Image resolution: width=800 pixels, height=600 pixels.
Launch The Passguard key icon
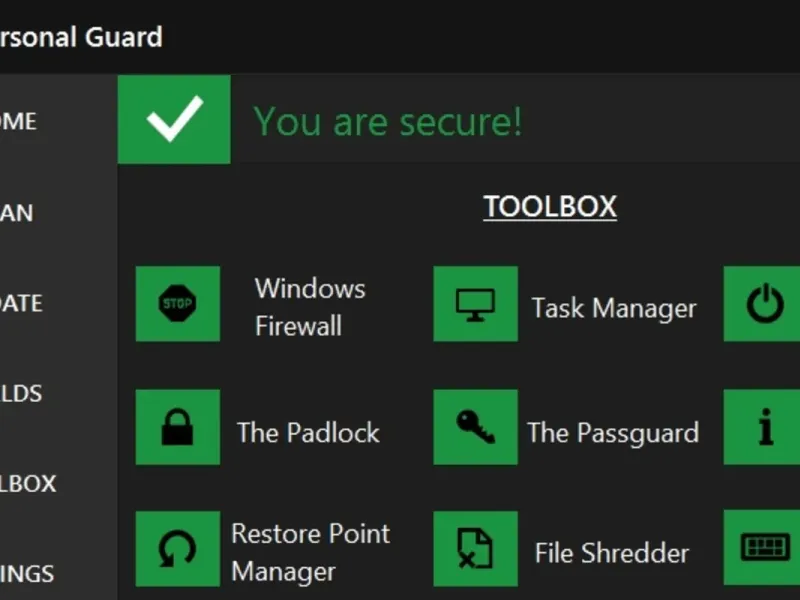click(475, 427)
